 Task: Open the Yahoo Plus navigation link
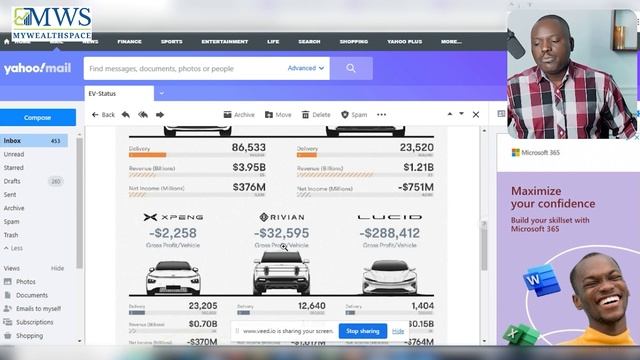coord(404,42)
